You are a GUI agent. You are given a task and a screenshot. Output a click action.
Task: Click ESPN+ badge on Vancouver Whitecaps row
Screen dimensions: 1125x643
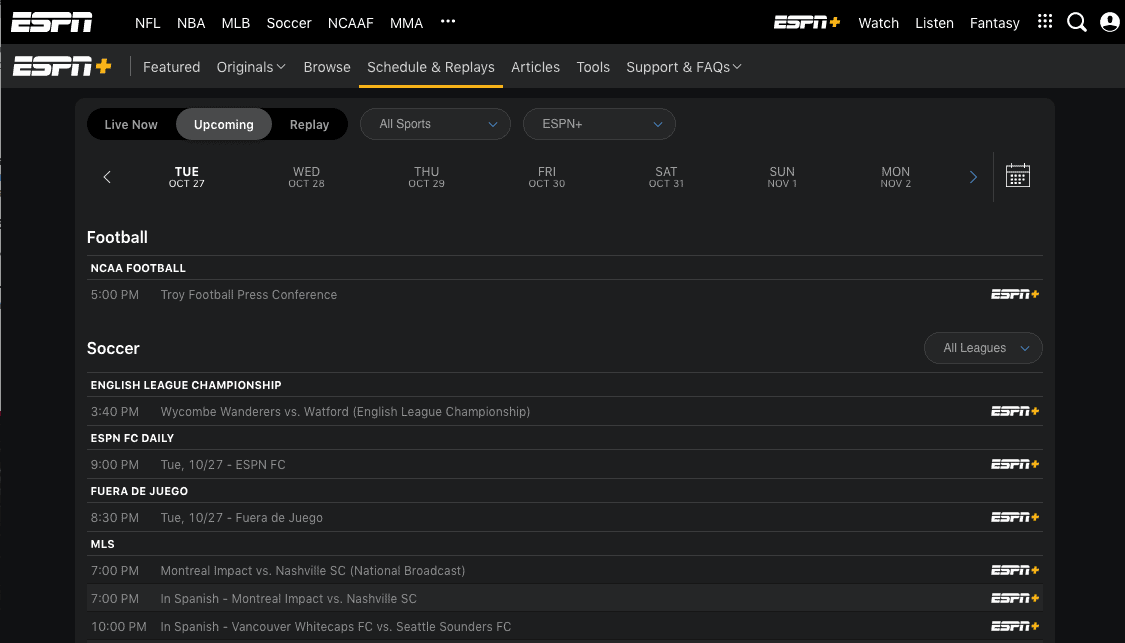[1015, 626]
